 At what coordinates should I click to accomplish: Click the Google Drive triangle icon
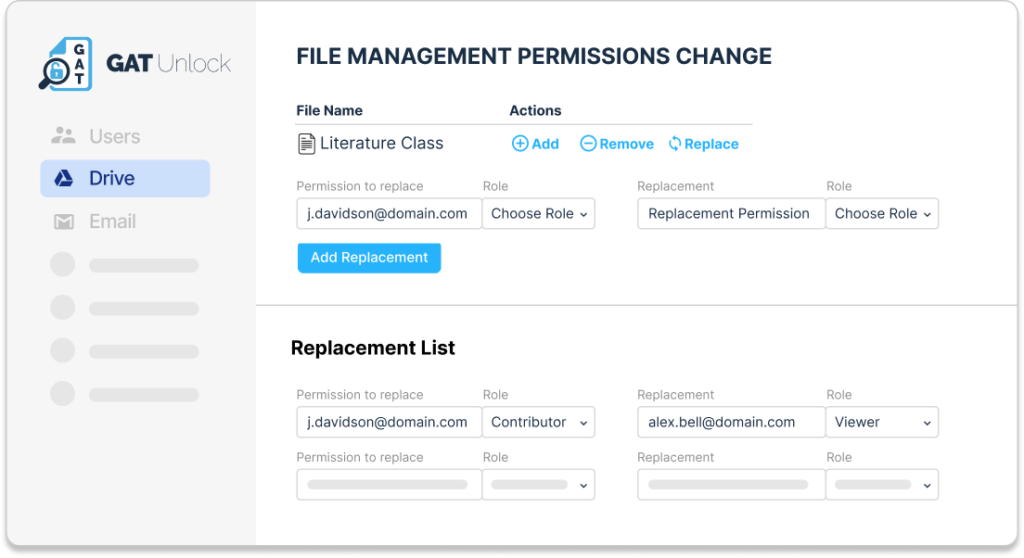(x=64, y=178)
